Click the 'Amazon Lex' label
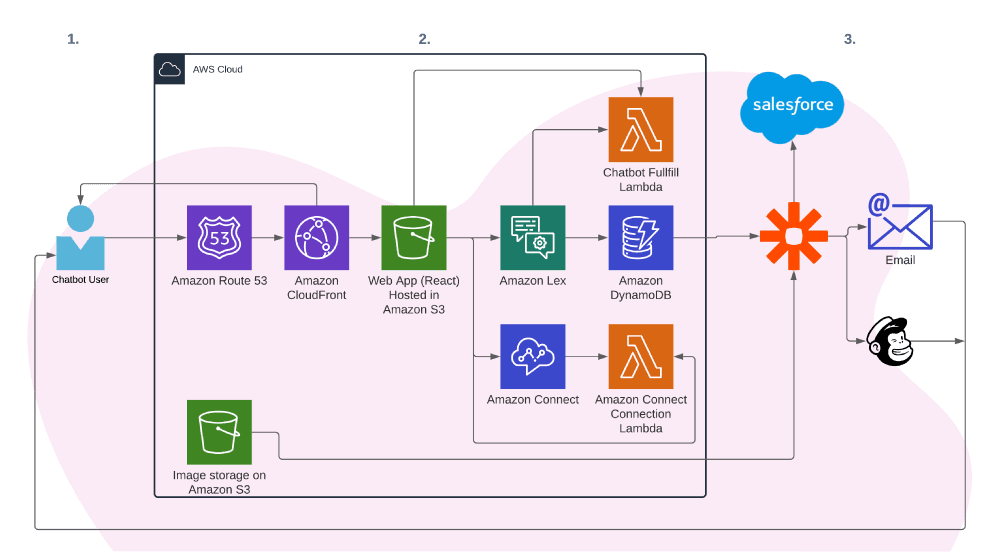1000x555 pixels. (533, 281)
